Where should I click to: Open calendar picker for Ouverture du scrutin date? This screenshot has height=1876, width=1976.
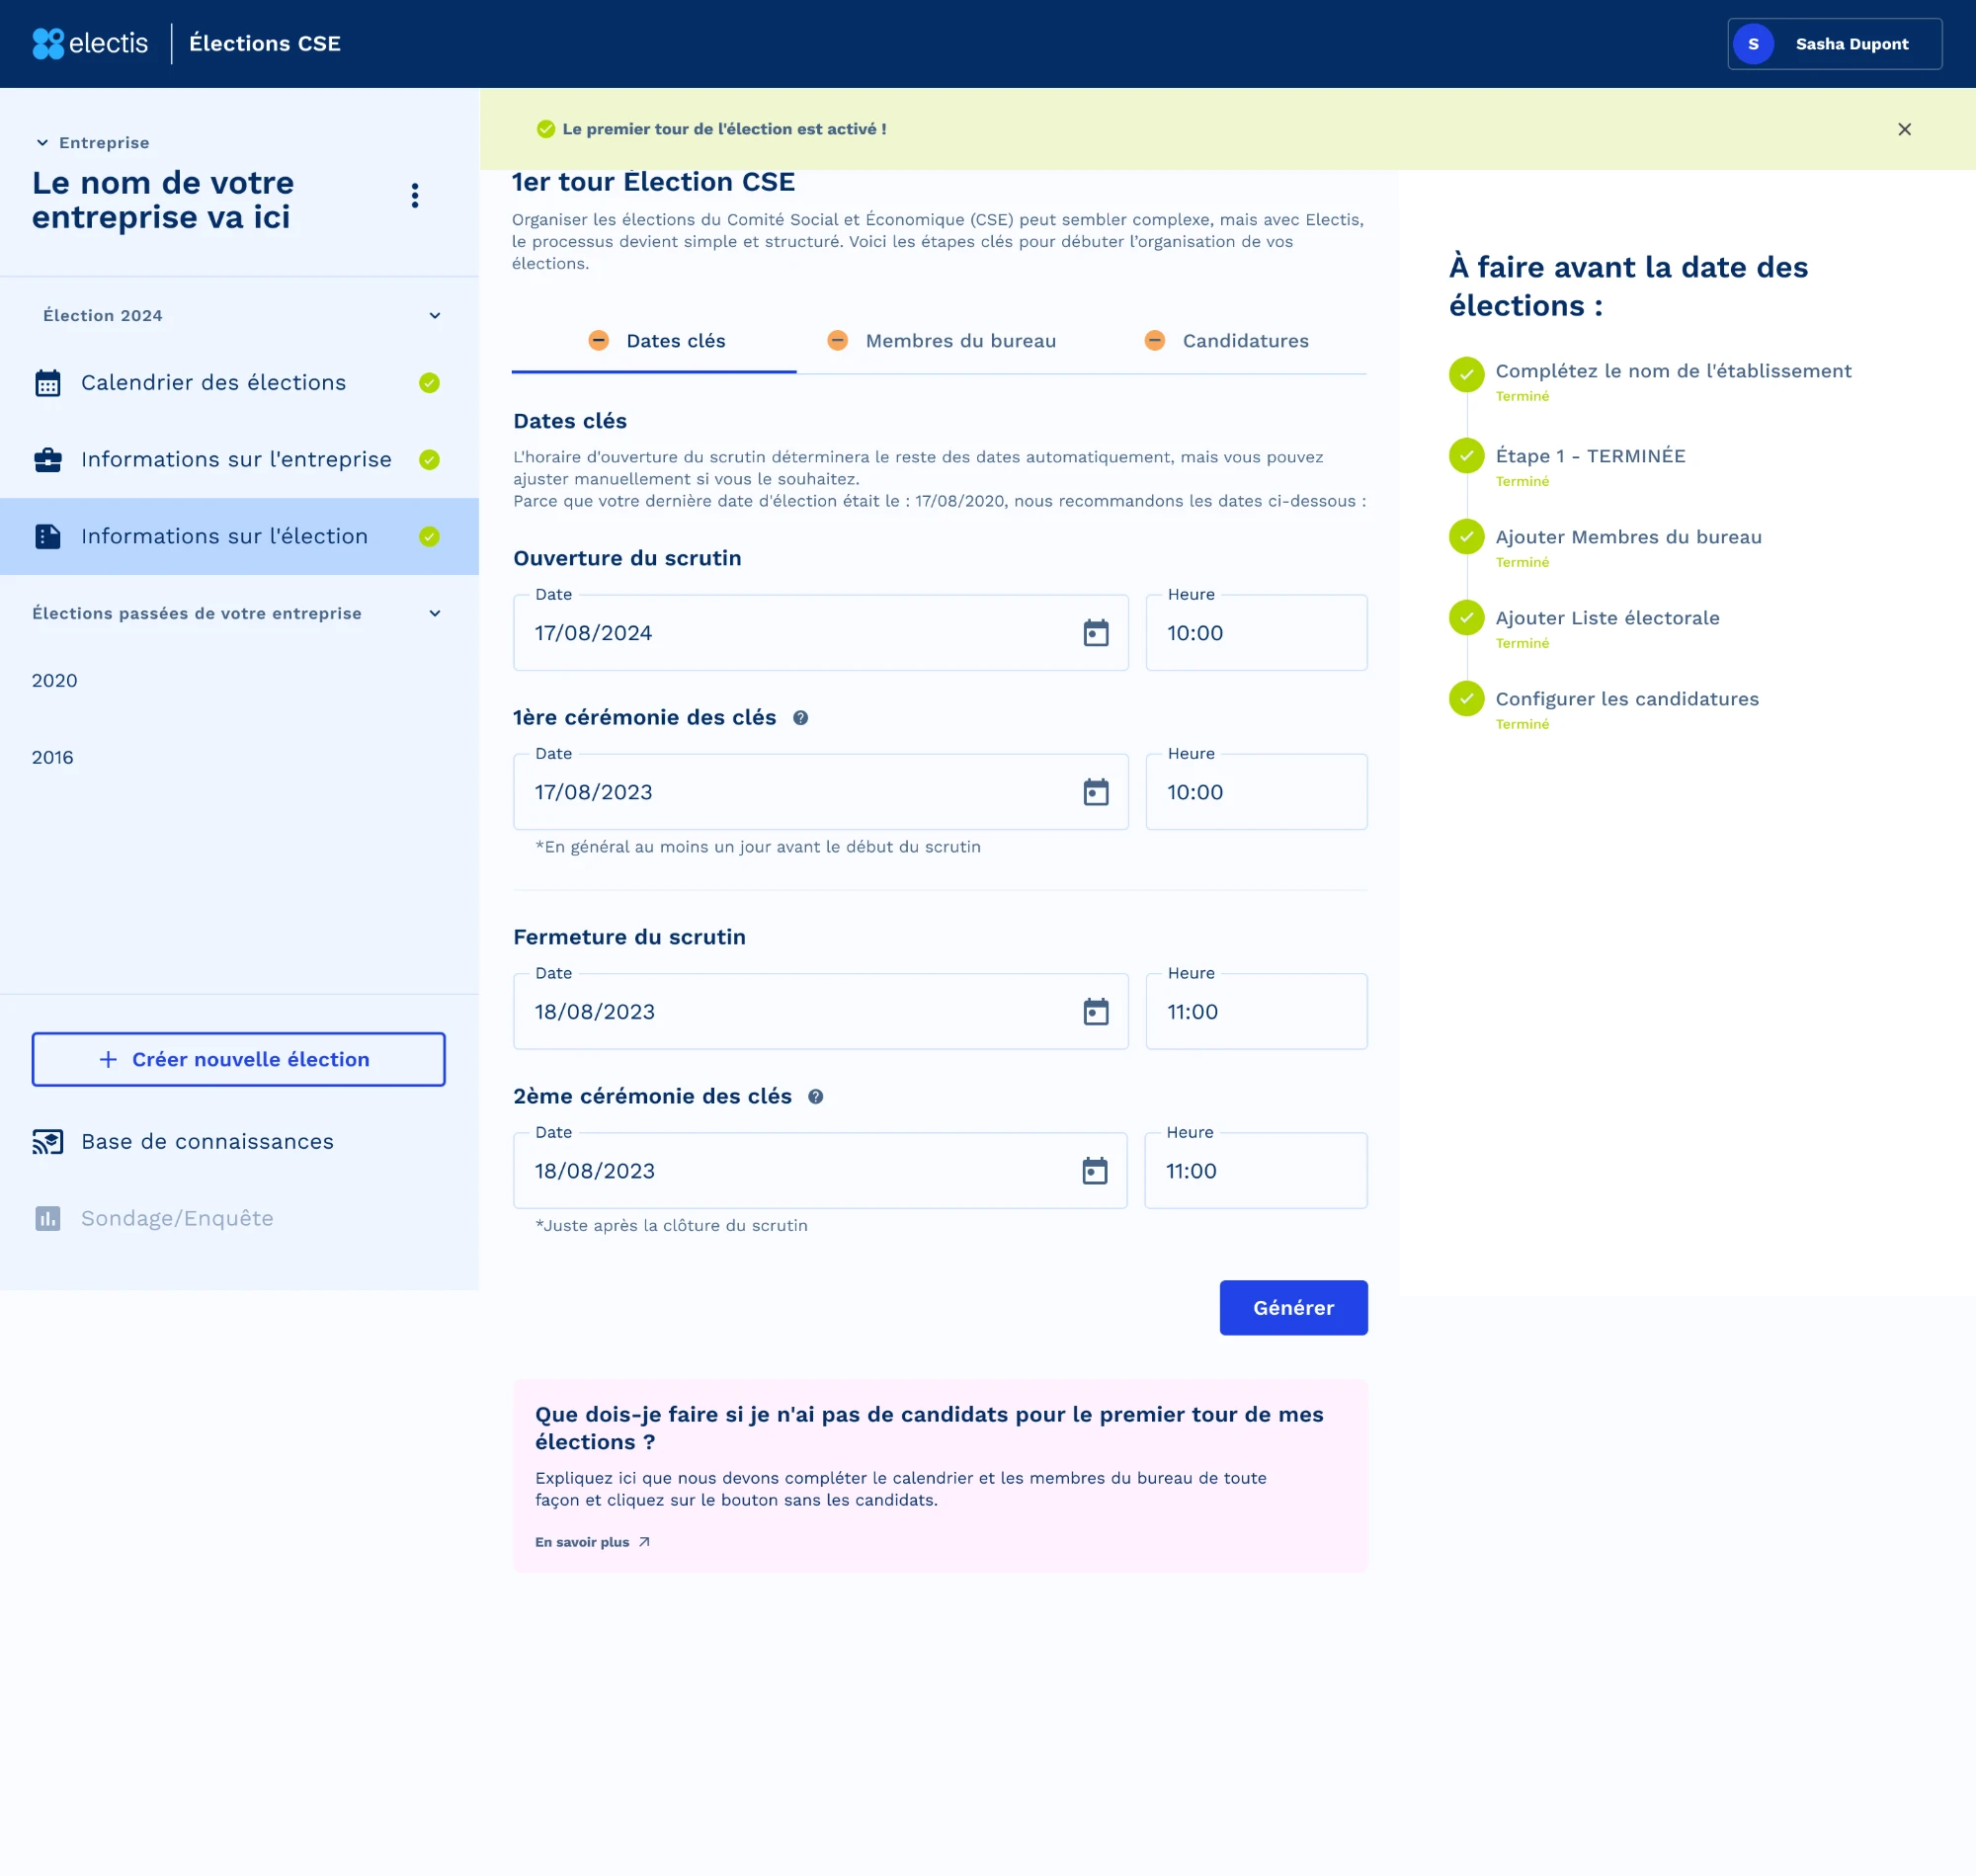tap(1096, 633)
